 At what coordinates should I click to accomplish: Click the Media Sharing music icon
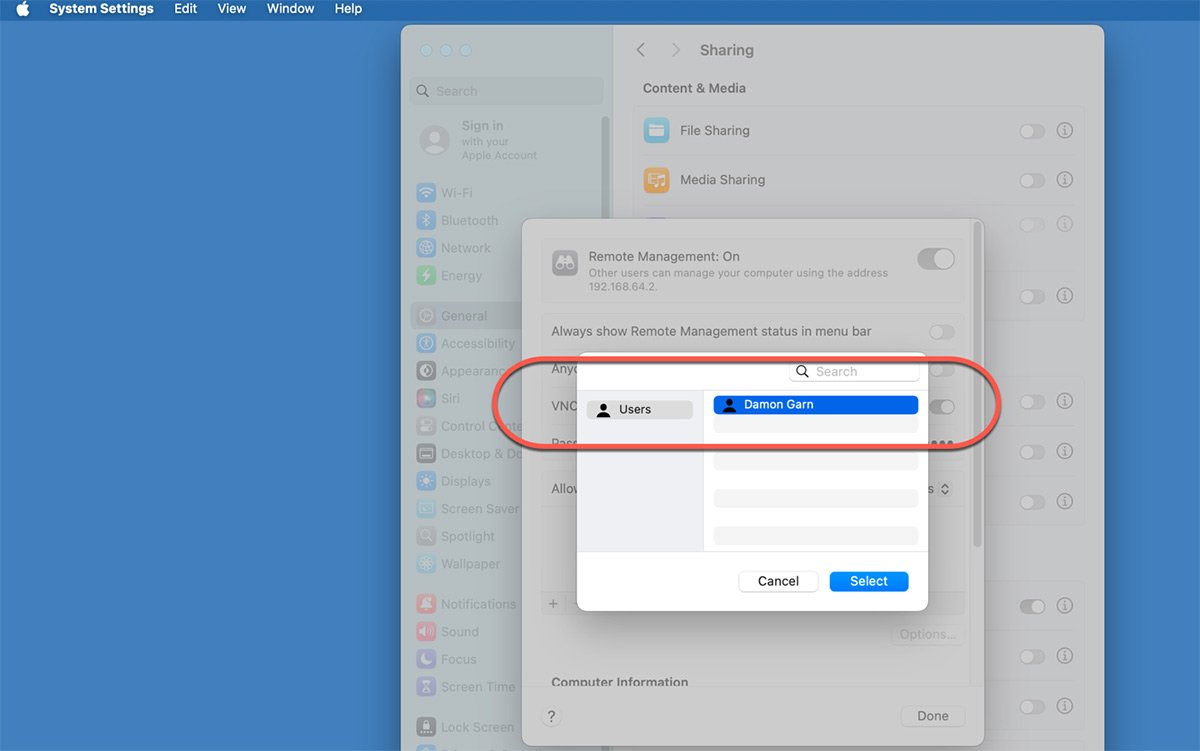(x=656, y=180)
